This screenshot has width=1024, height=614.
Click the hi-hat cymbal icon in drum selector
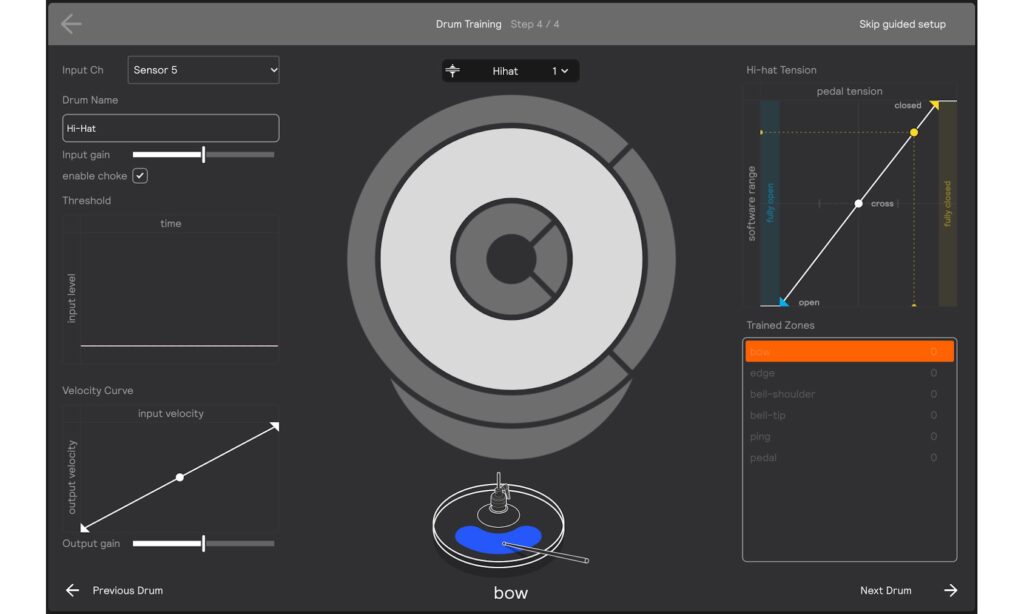click(x=453, y=71)
